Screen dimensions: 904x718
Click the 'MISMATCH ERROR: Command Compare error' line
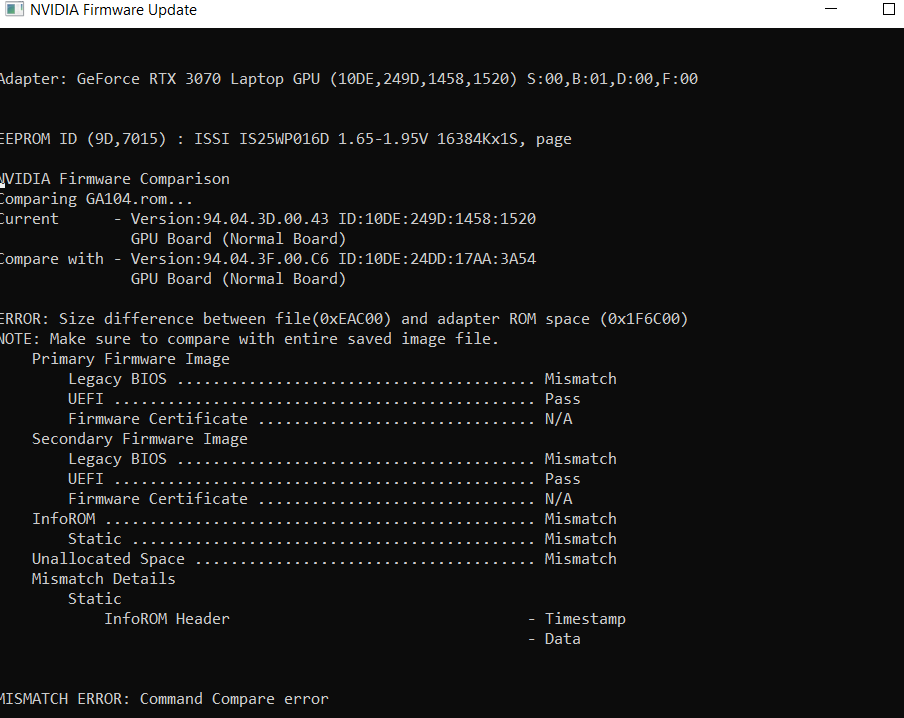[164, 699]
